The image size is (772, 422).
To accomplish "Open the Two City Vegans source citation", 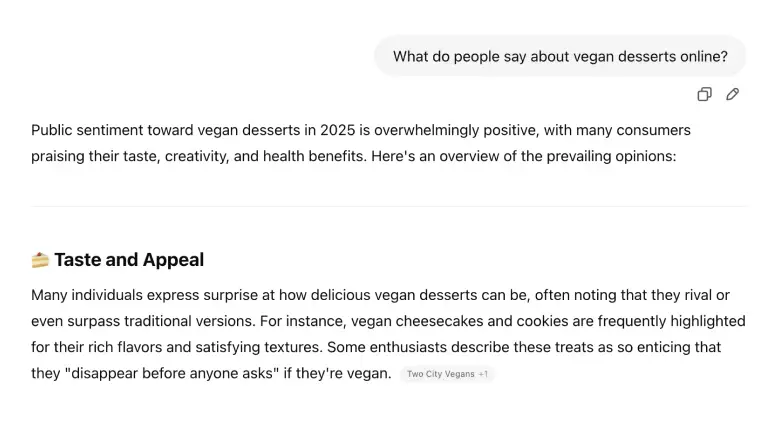I will coord(440,374).
